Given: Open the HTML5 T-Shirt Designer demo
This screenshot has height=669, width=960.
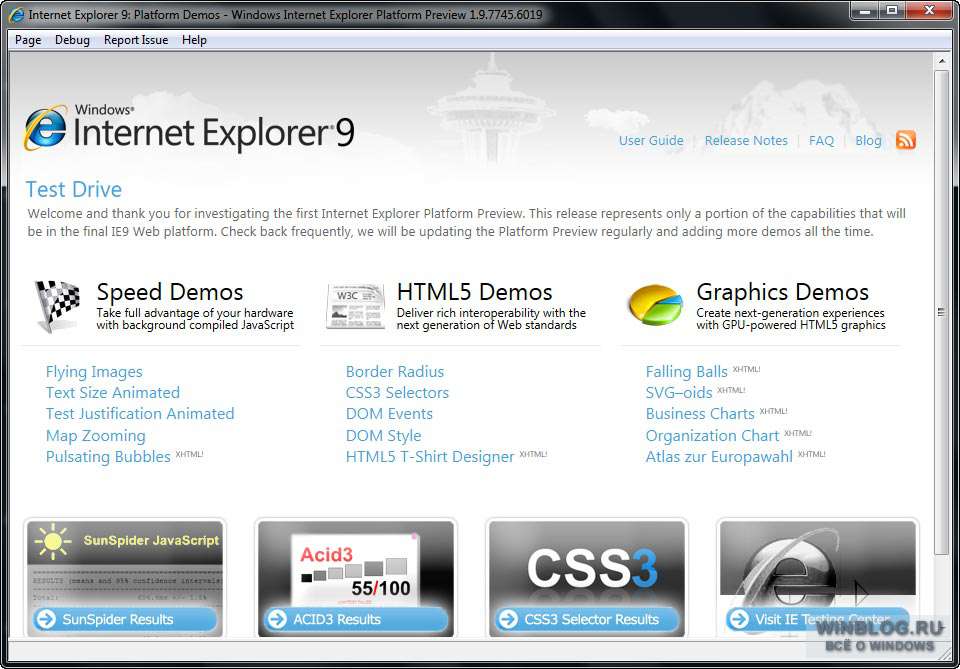Looking at the screenshot, I should click(x=430, y=457).
